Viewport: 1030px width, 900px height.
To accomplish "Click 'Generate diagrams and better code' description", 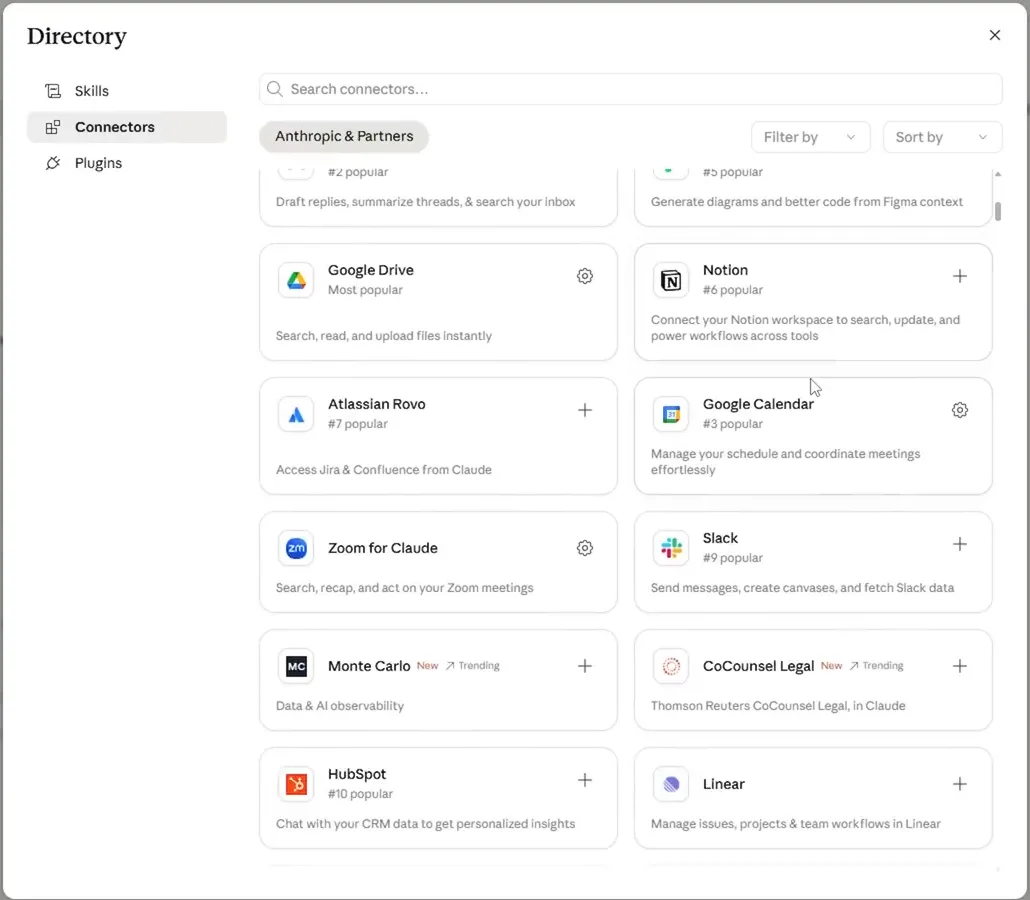I will point(807,202).
